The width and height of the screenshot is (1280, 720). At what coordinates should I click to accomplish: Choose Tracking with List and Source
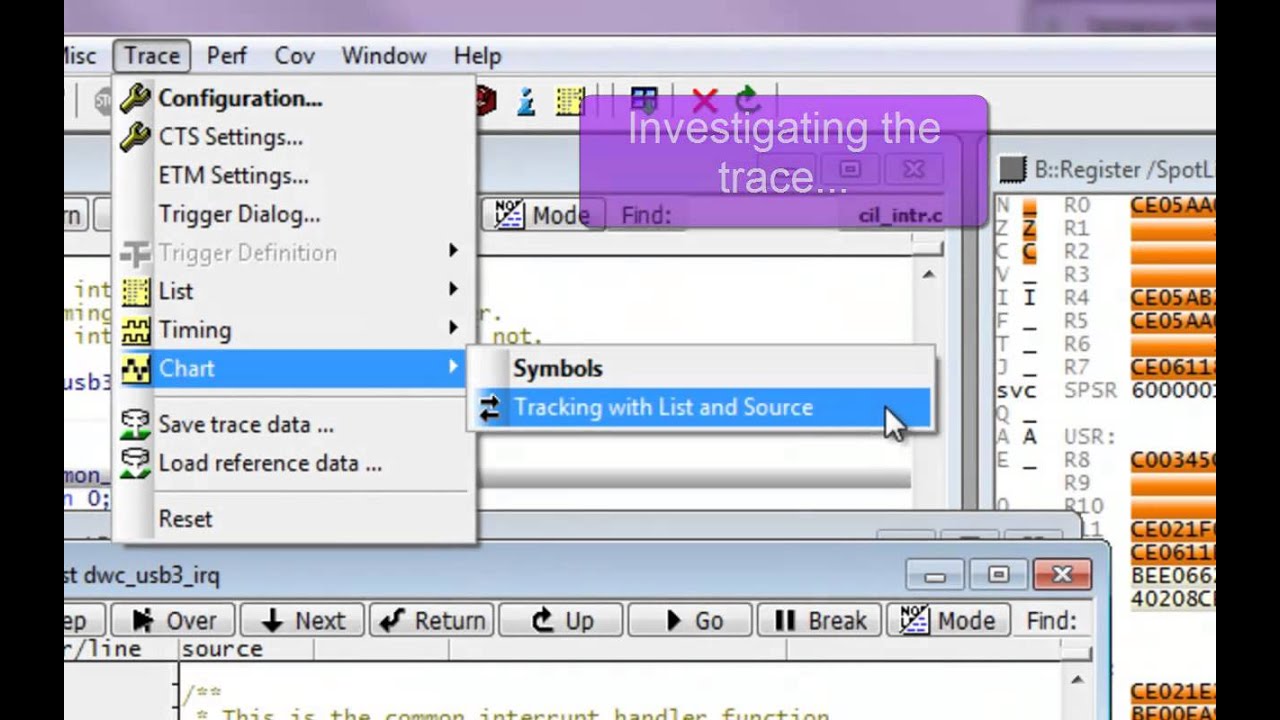point(700,407)
